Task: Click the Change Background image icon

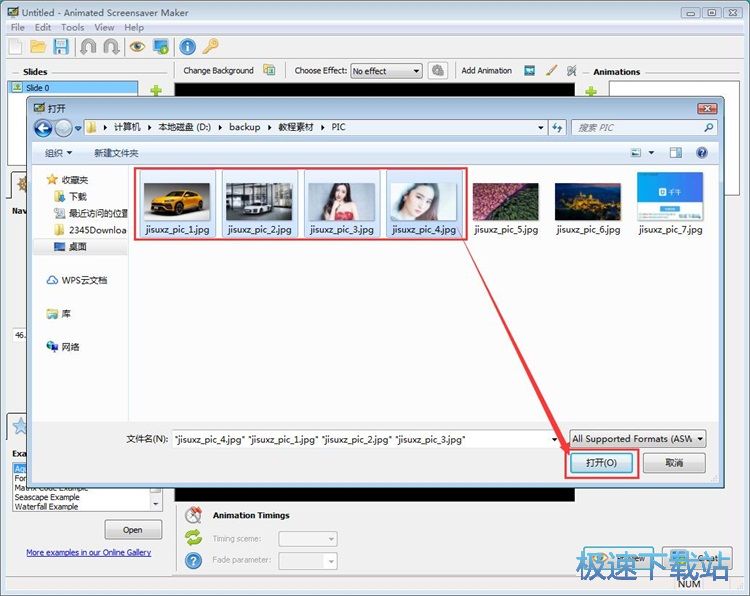Action: pos(269,70)
